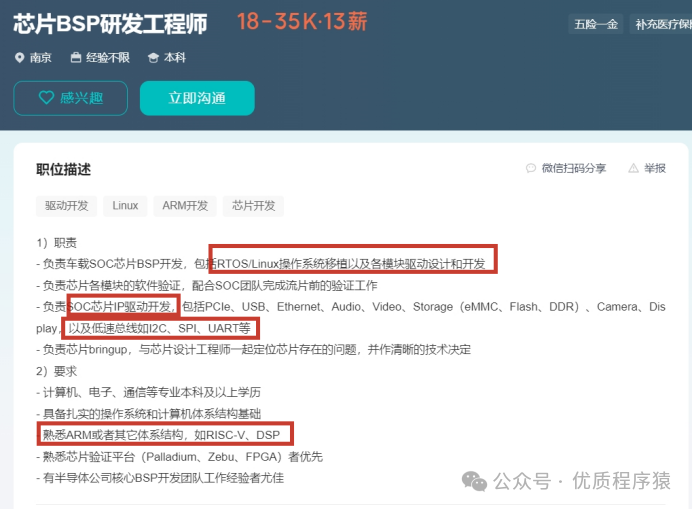Click the heart icon in 感兴趣
Viewport: 693px width, 509px height.
click(46, 97)
